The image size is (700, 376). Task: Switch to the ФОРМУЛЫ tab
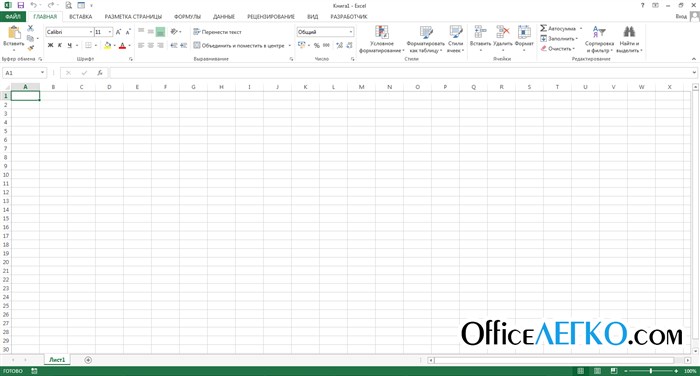188,17
